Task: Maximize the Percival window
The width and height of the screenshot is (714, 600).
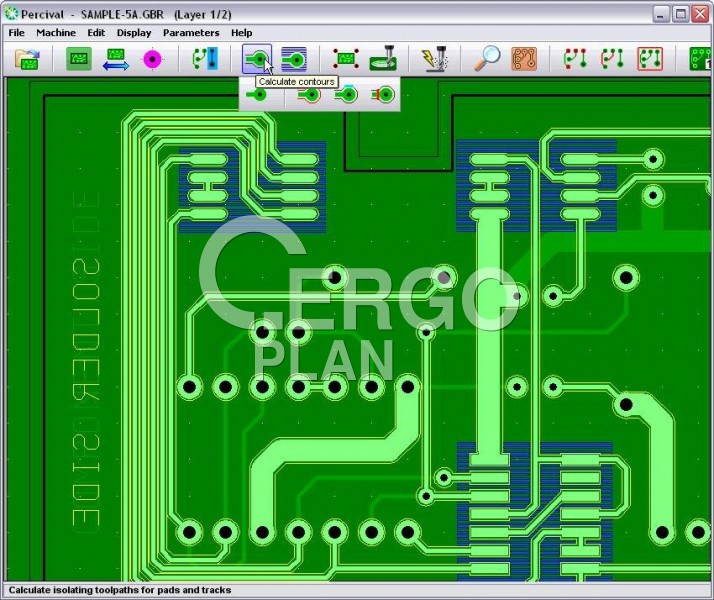Action: point(681,14)
